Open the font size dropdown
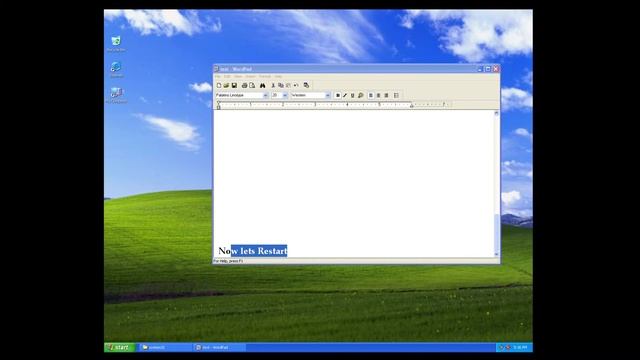 [x=285, y=95]
